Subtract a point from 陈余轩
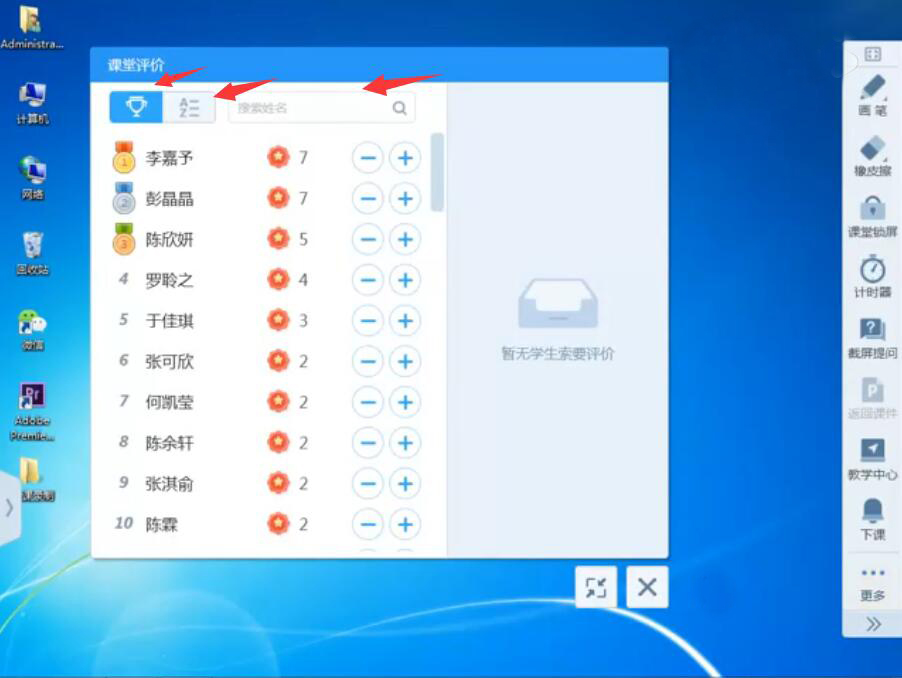The width and height of the screenshot is (902, 678). point(368,443)
